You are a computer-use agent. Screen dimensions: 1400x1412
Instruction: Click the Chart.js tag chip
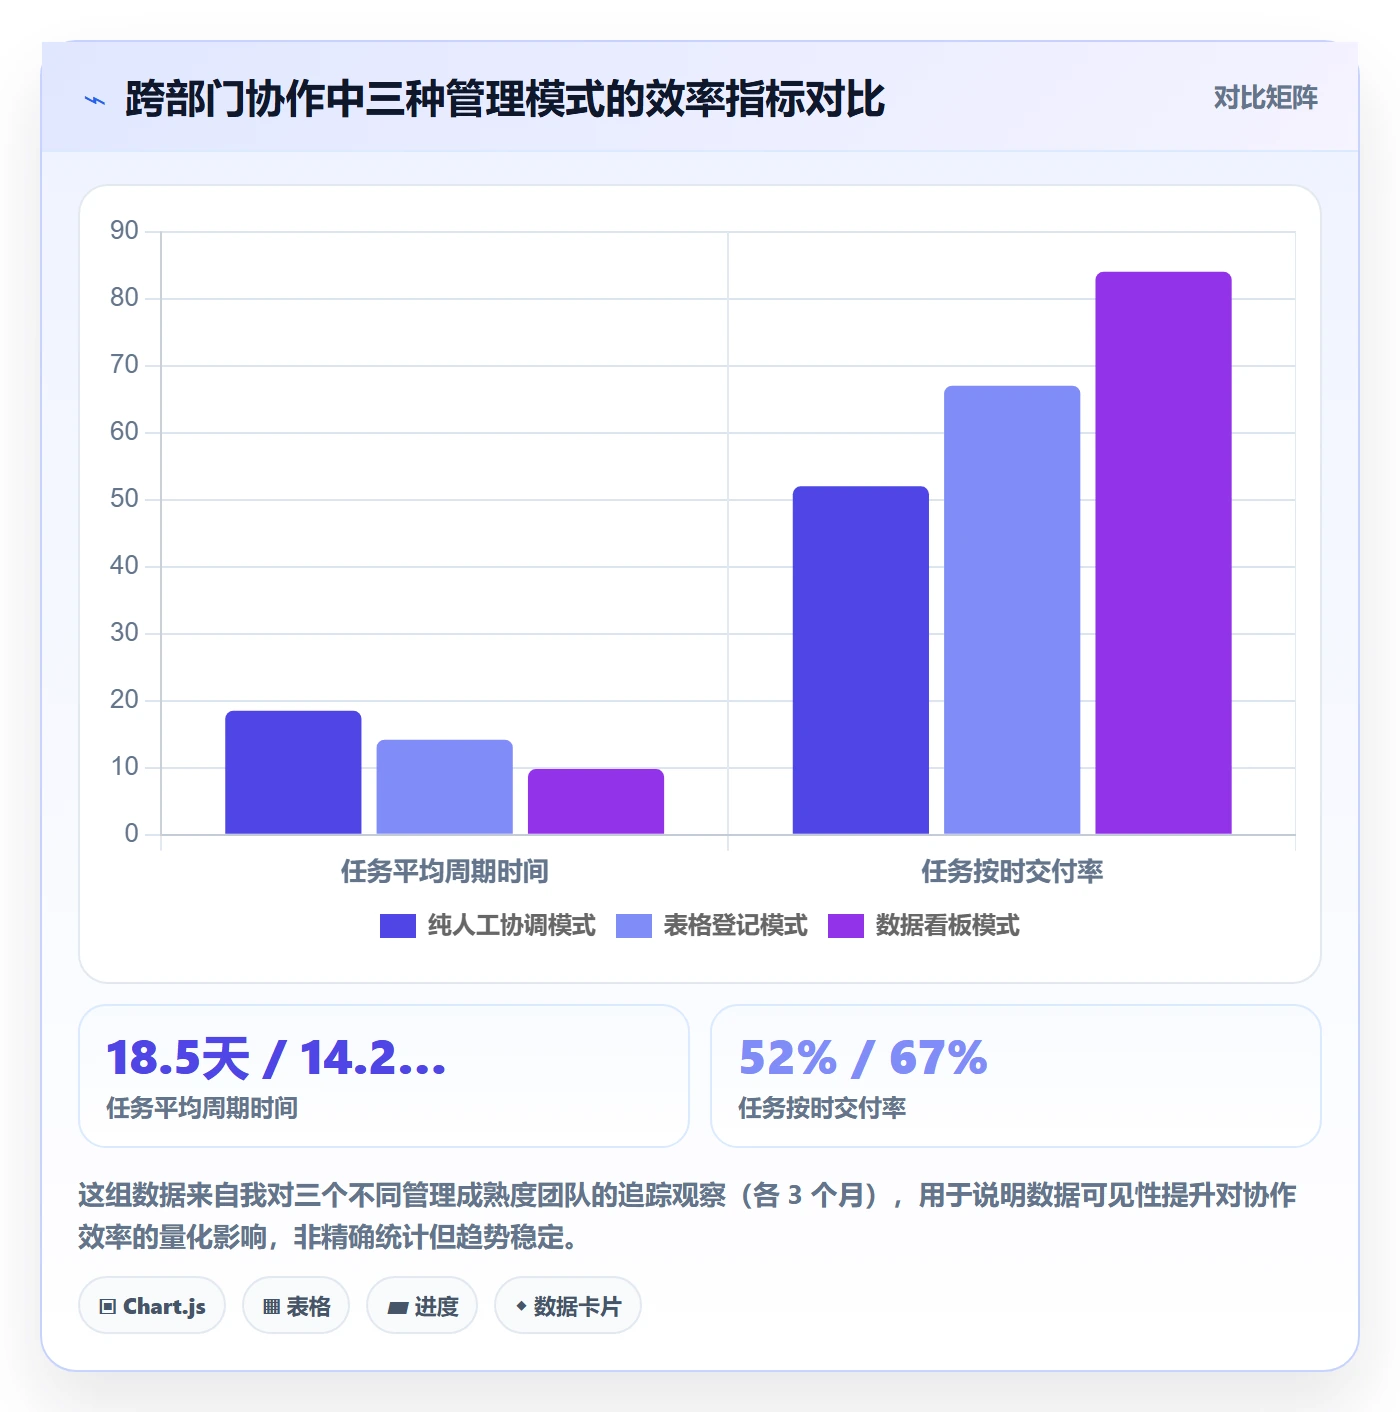coord(152,1306)
